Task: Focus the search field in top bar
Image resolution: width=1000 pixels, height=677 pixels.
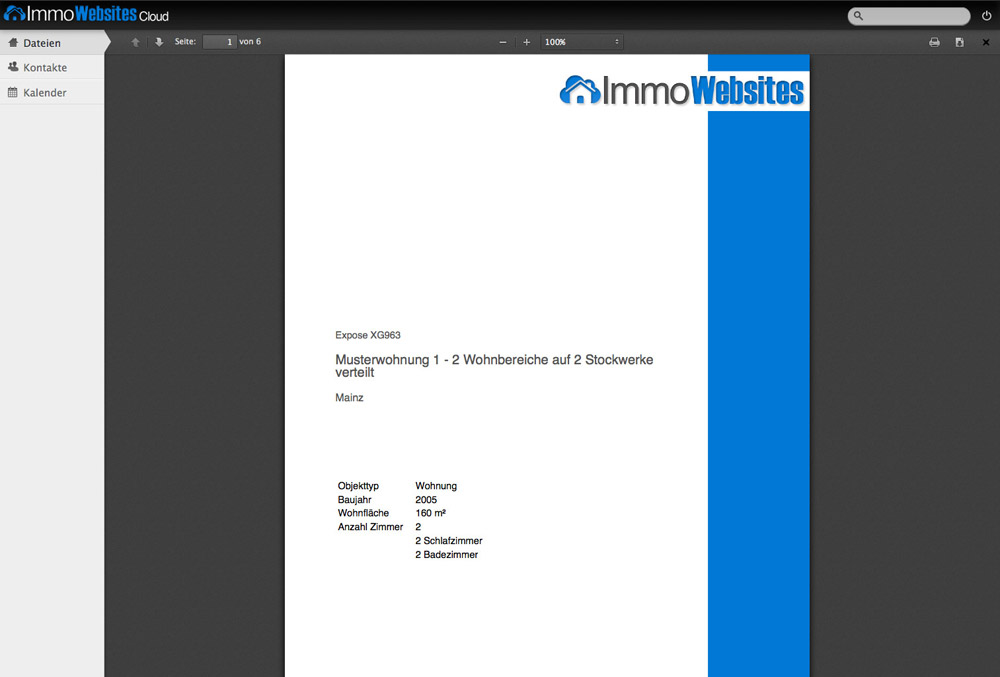Action: (x=909, y=15)
